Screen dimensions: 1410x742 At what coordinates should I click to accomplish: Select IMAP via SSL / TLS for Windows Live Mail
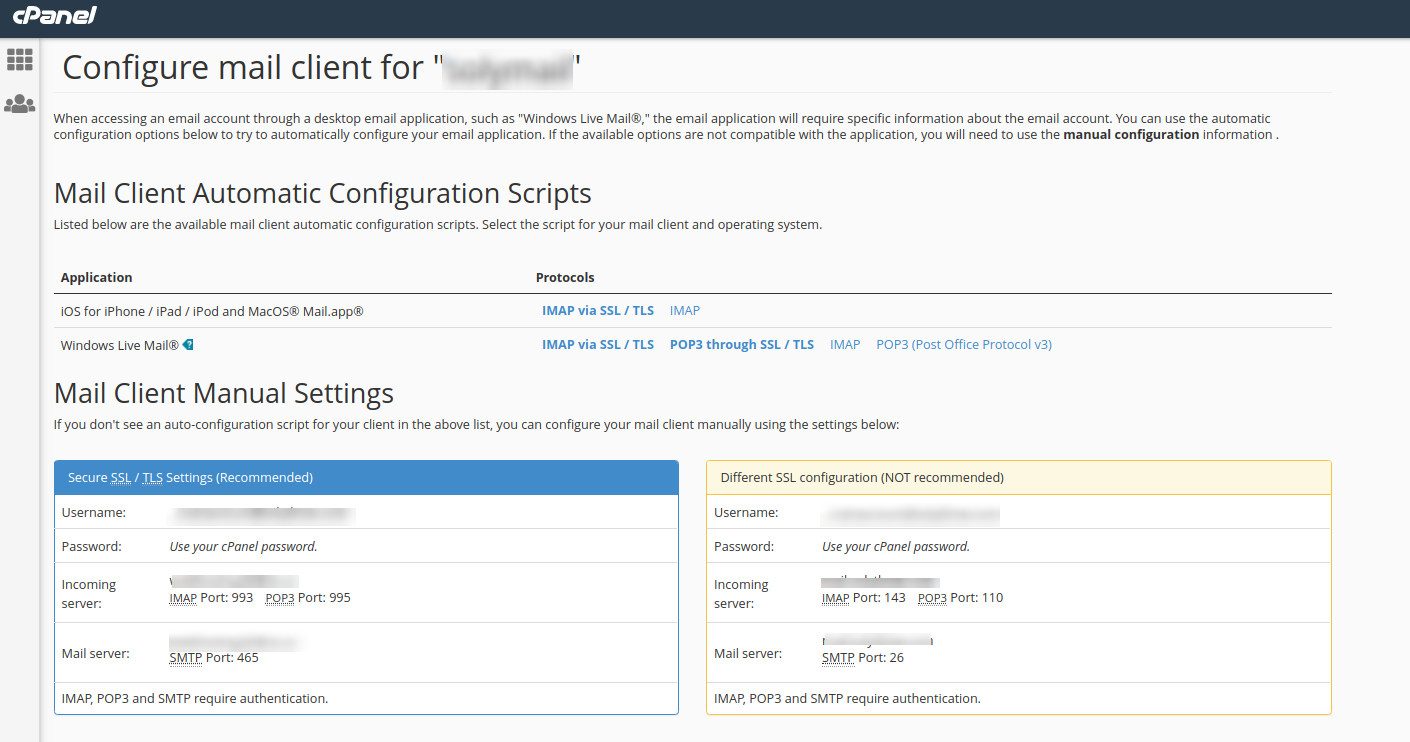point(597,344)
